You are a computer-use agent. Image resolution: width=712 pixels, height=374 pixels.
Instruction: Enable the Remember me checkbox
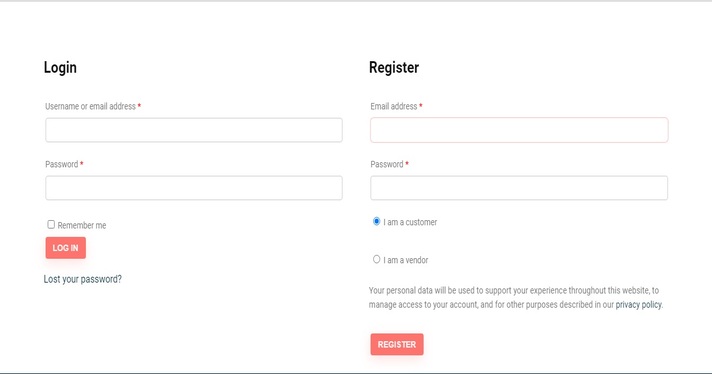(51, 225)
